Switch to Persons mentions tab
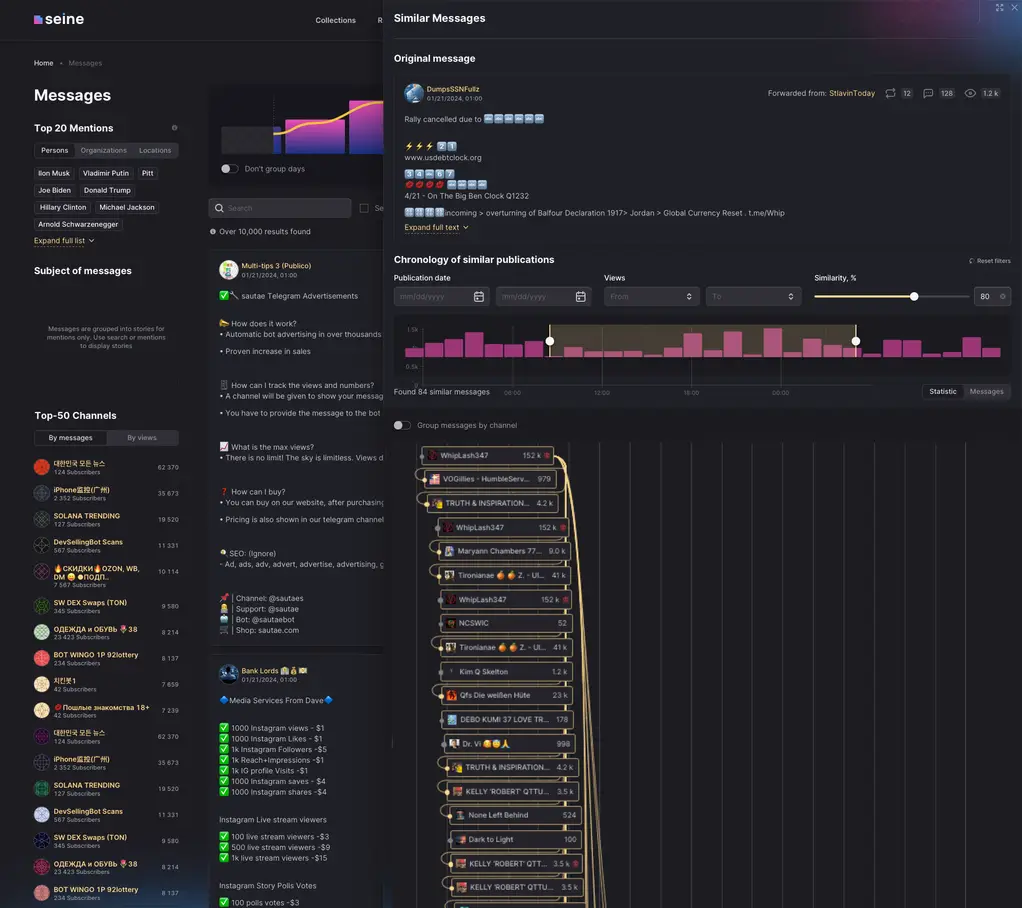The height and width of the screenshot is (908, 1022). (55, 151)
